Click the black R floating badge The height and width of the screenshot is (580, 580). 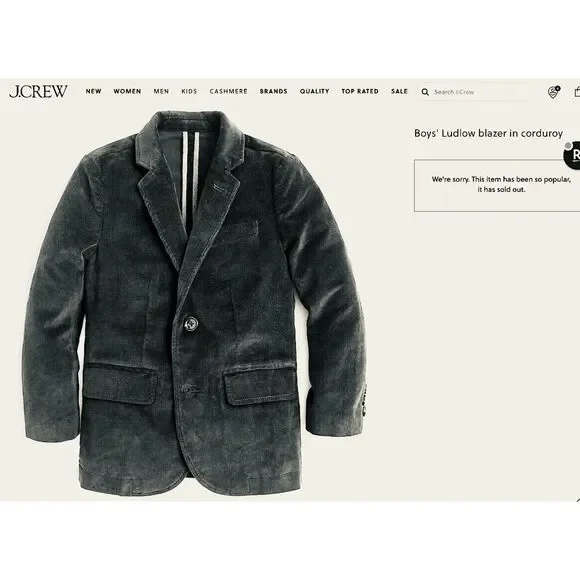573,155
